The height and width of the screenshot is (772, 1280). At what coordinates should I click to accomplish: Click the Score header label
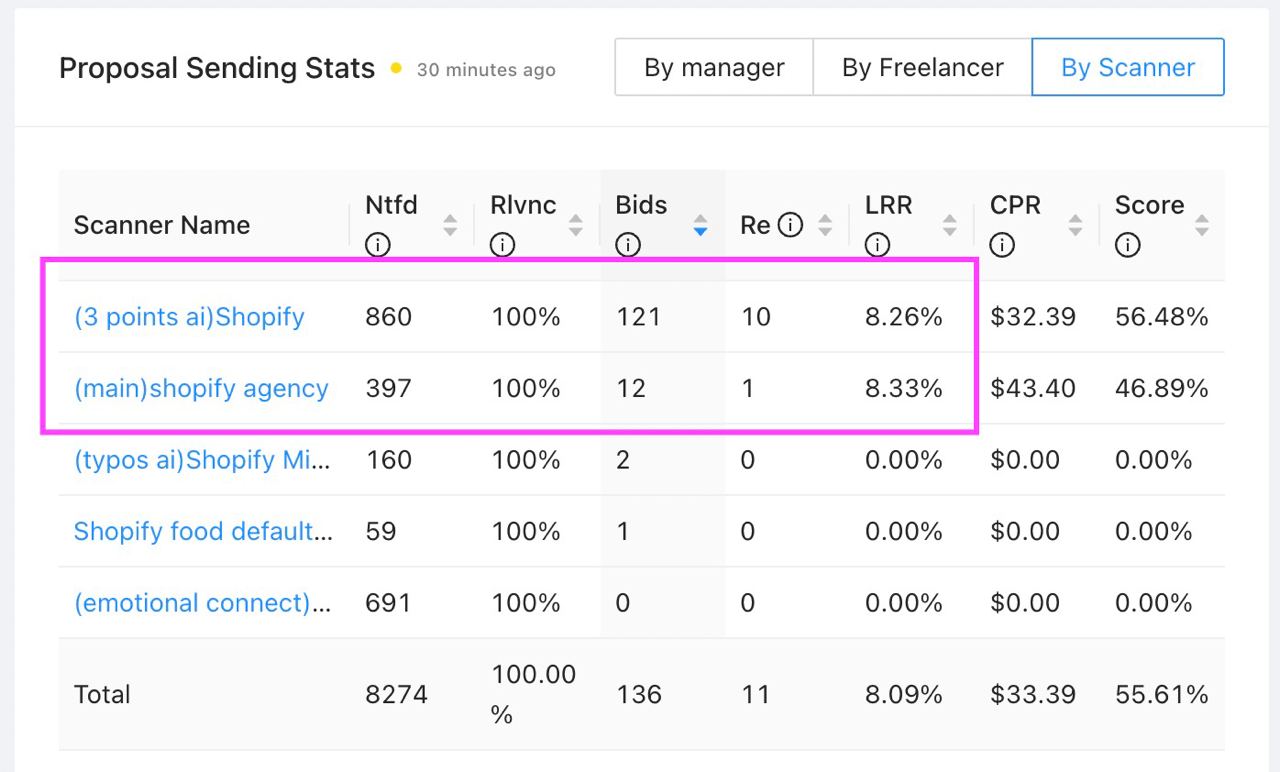pos(1149,205)
